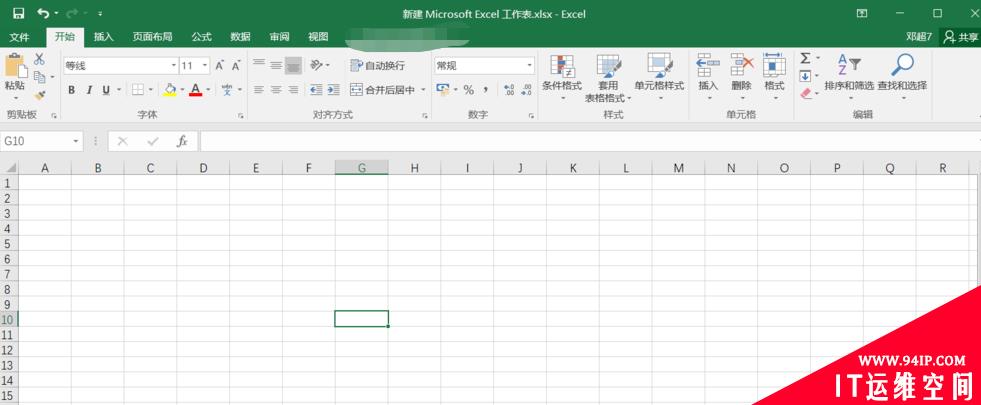Open 套用表格格式 table styles
This screenshot has width=981, height=405.
(608, 77)
